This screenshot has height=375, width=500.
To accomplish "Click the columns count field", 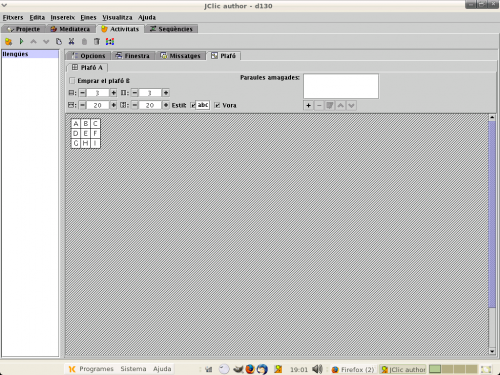I will tap(150, 93).
